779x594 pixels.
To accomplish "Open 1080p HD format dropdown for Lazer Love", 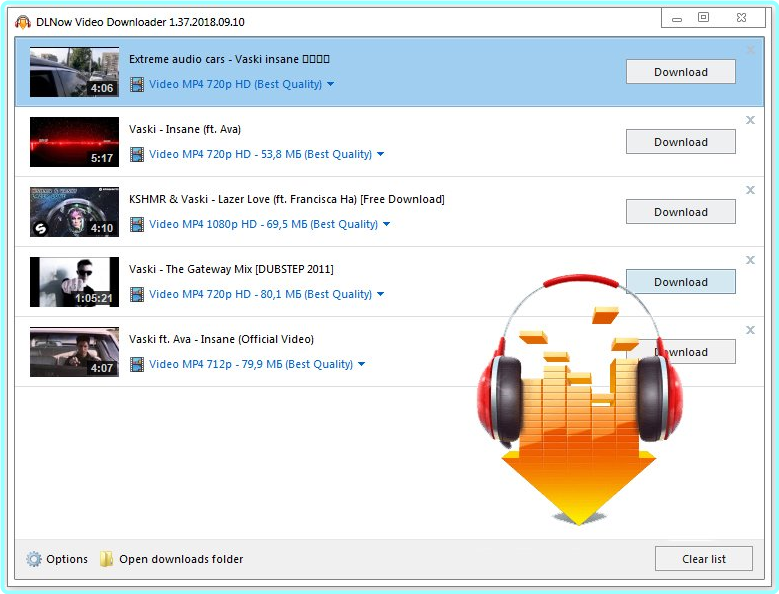I will pos(386,225).
